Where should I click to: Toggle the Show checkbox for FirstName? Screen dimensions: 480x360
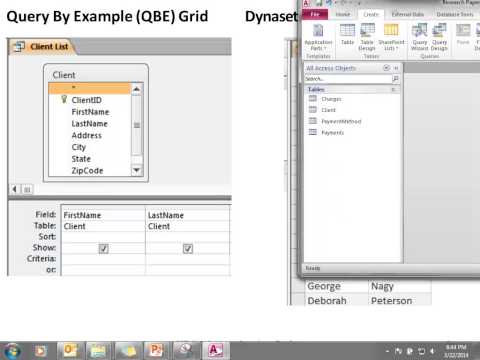click(x=103, y=249)
